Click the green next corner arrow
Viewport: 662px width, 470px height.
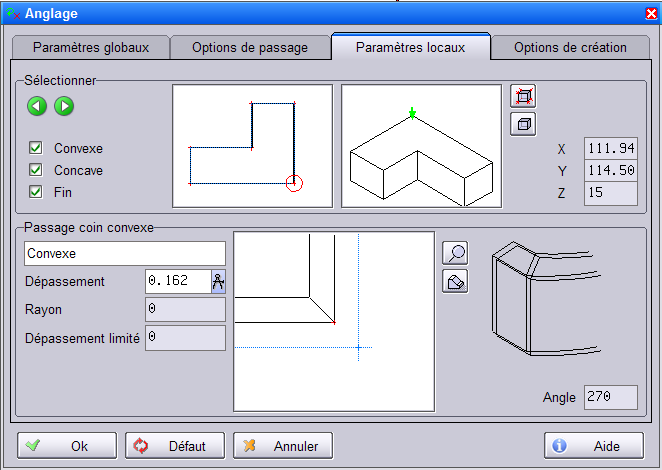[x=64, y=105]
